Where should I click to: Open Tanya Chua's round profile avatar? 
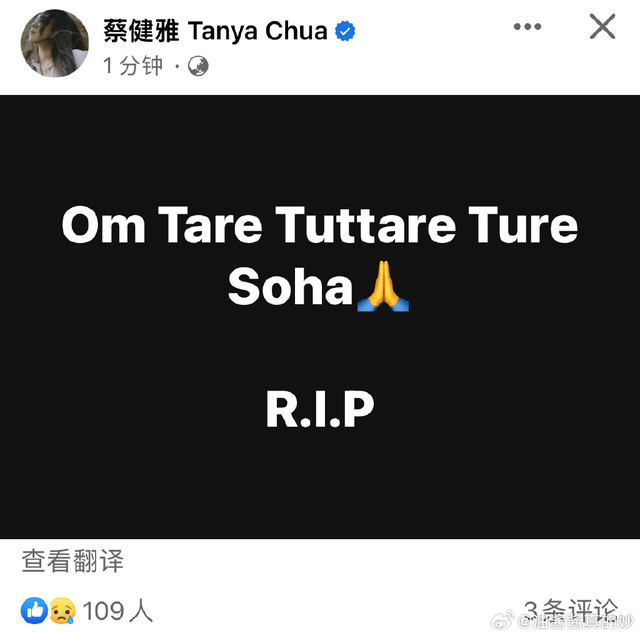pos(54,43)
